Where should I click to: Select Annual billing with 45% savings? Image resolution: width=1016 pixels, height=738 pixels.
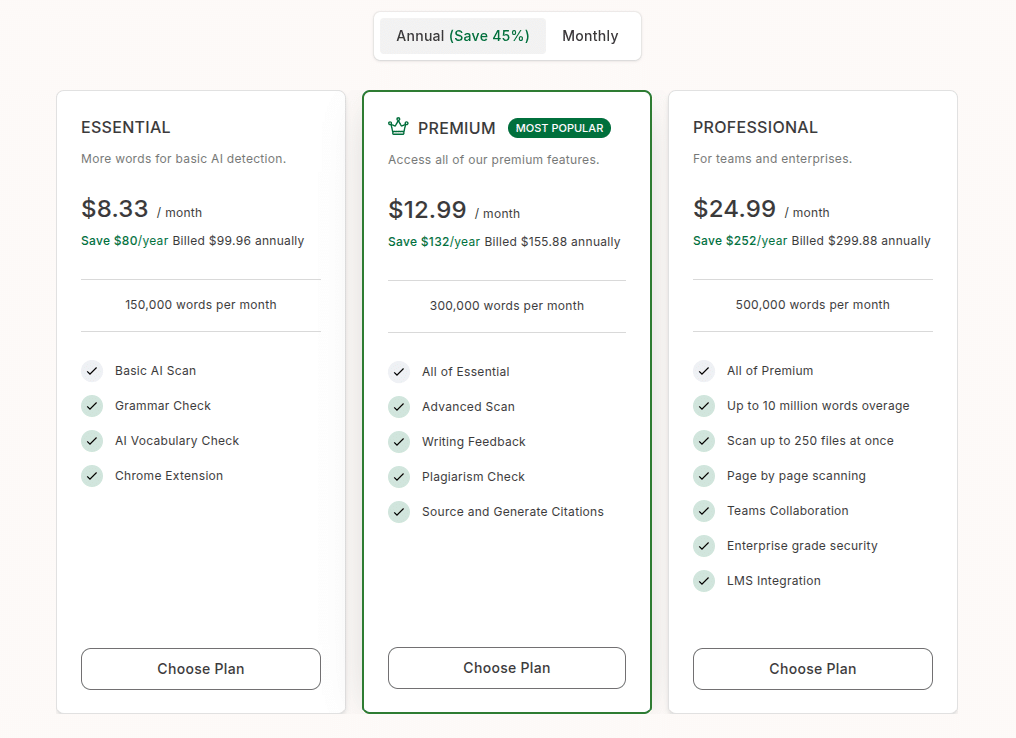[462, 35]
